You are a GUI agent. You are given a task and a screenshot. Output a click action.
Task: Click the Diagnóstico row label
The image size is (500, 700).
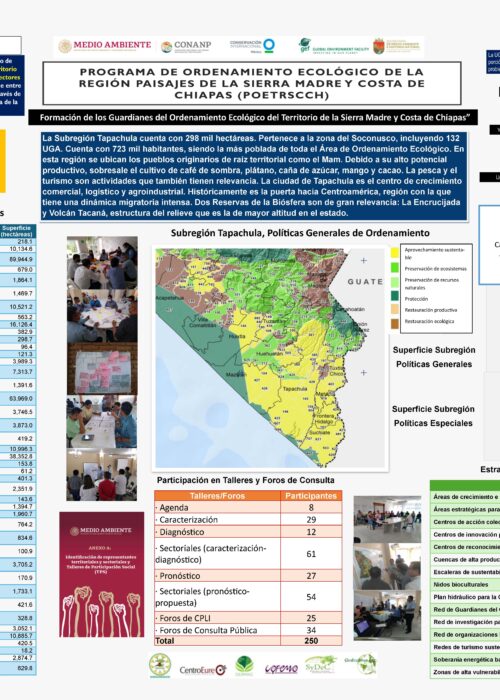tap(182, 532)
